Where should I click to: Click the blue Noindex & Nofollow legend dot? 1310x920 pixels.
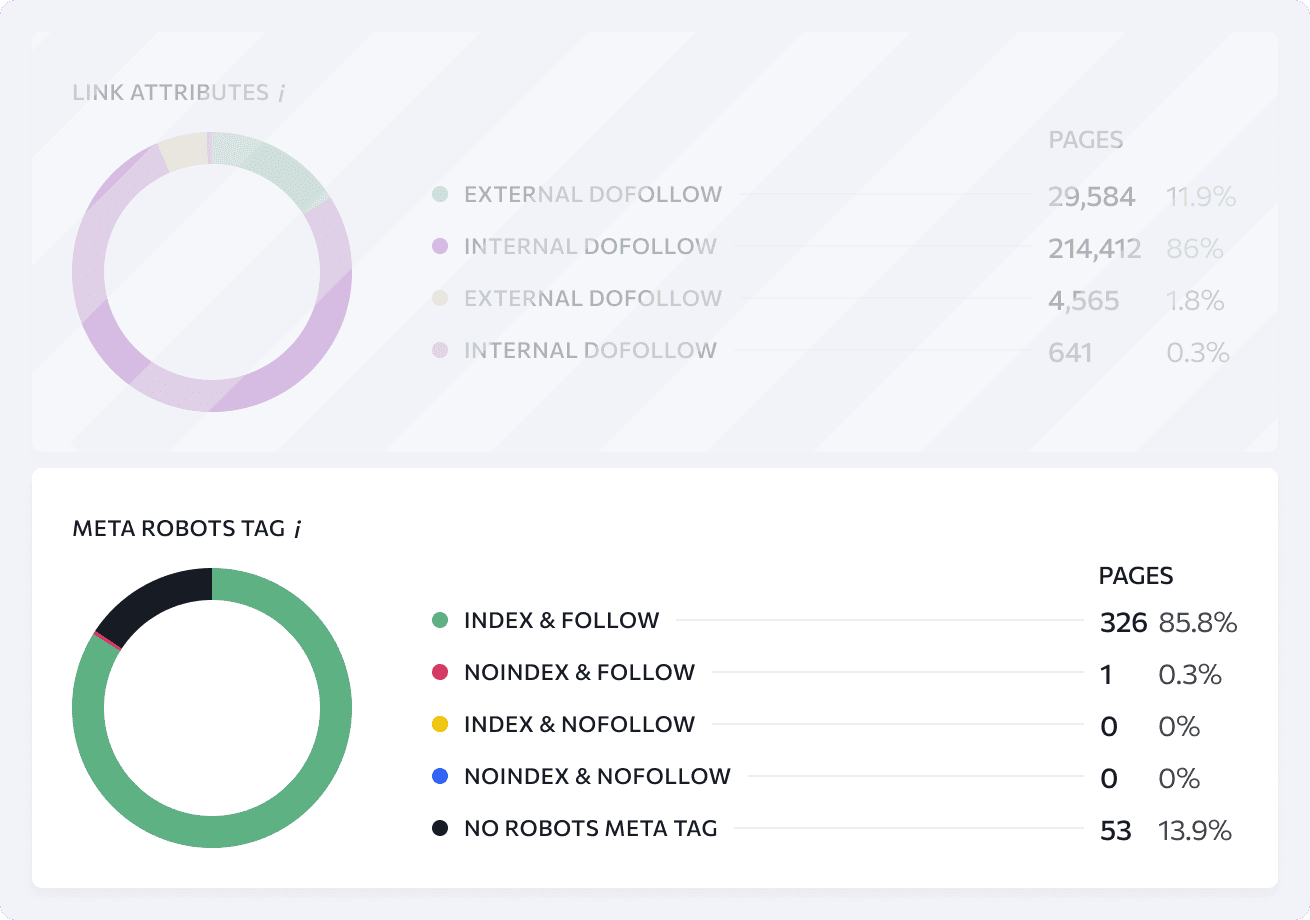pyautogui.click(x=440, y=776)
